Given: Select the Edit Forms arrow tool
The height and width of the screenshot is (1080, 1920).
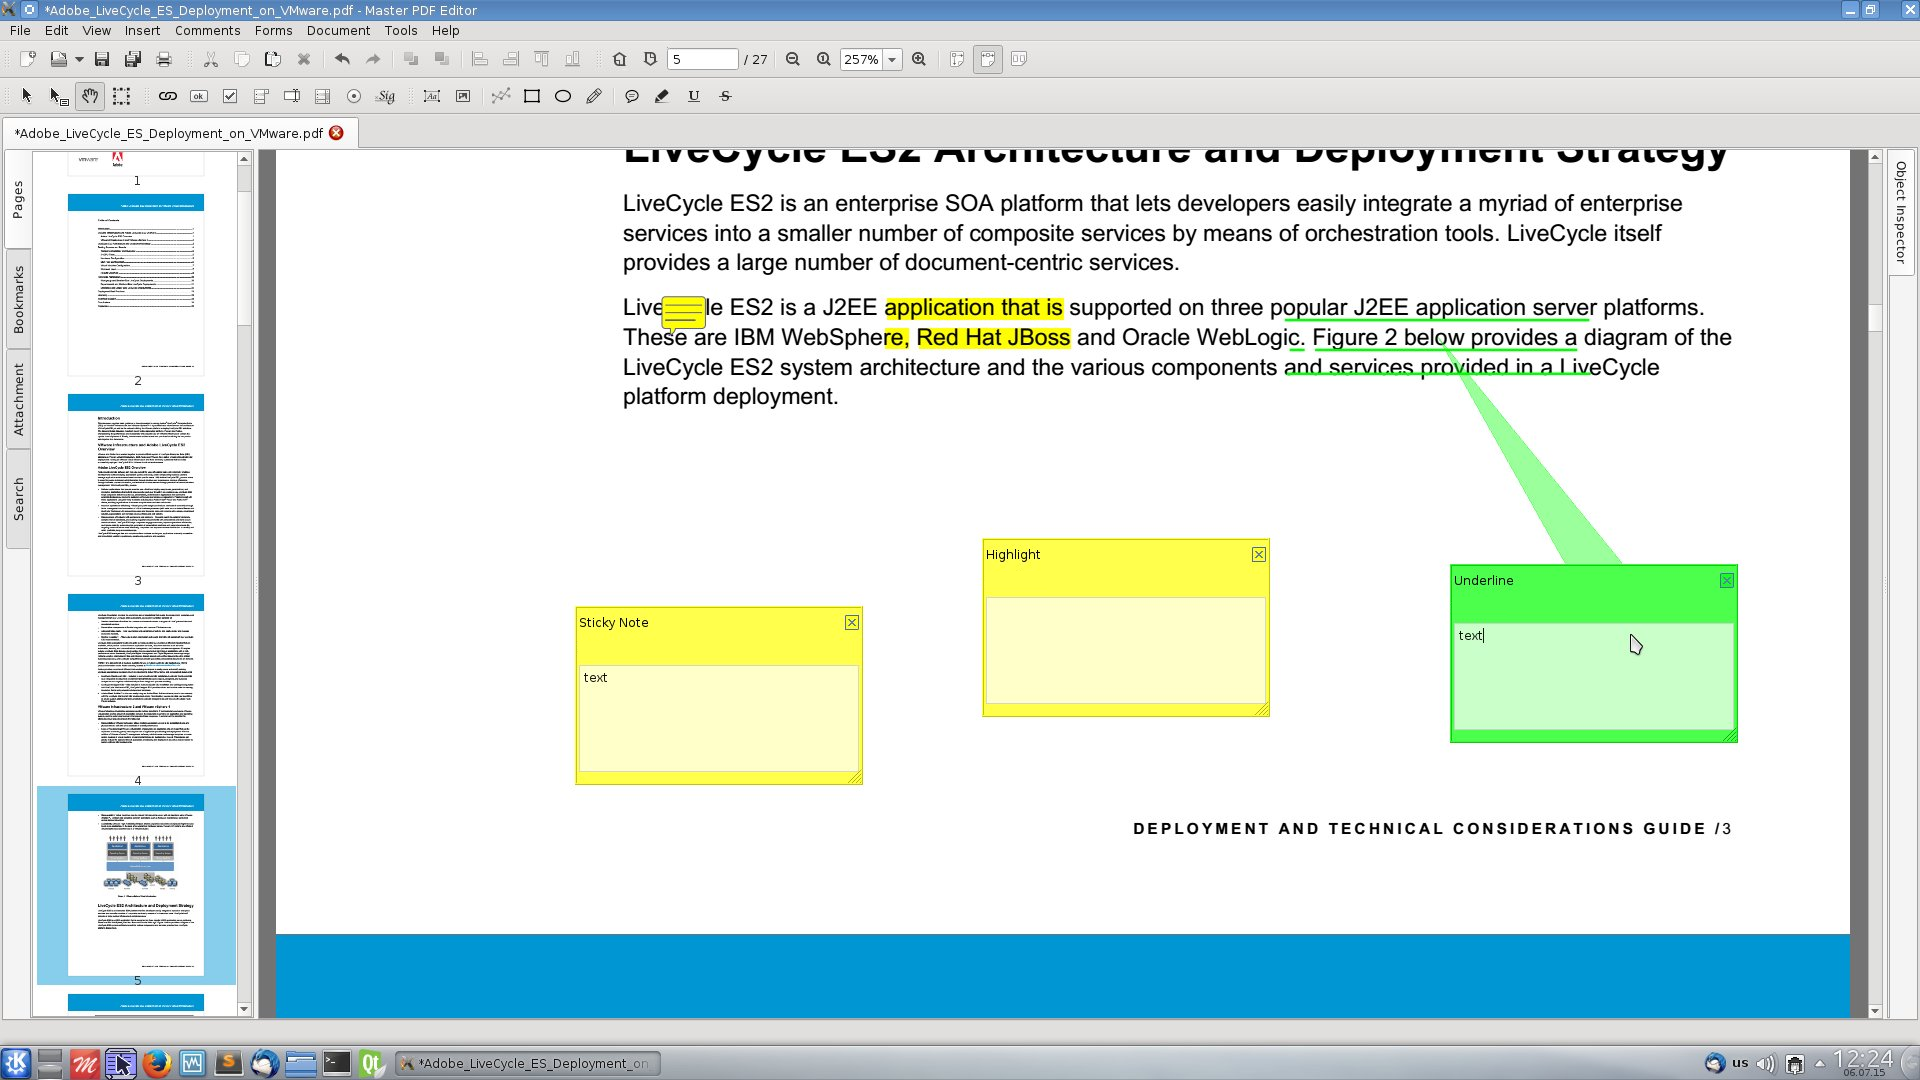Looking at the screenshot, I should [x=59, y=96].
